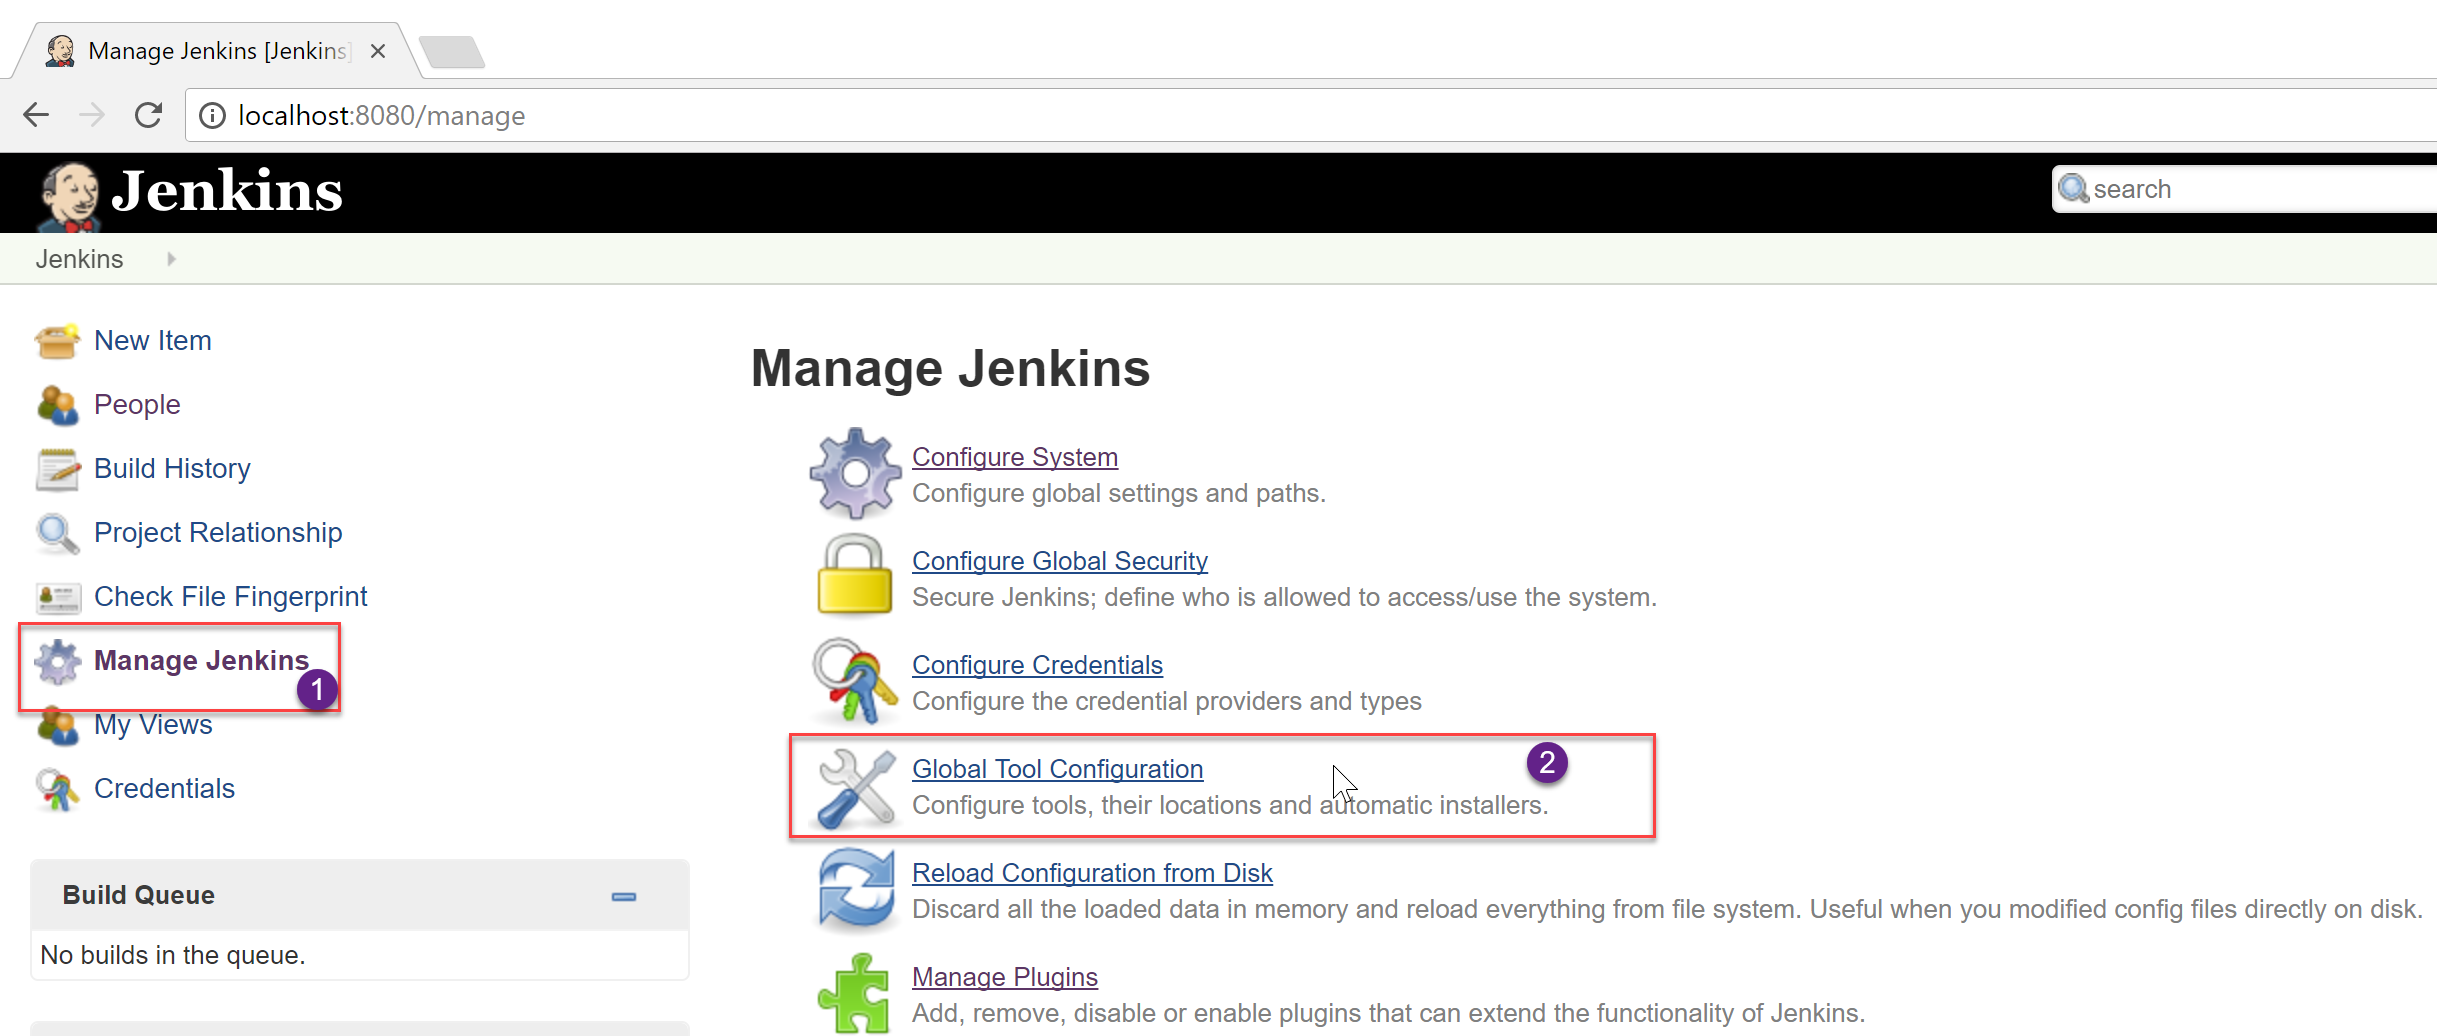Click the Manage Jenkins page heading
The height and width of the screenshot is (1036, 2437).
(x=950, y=368)
